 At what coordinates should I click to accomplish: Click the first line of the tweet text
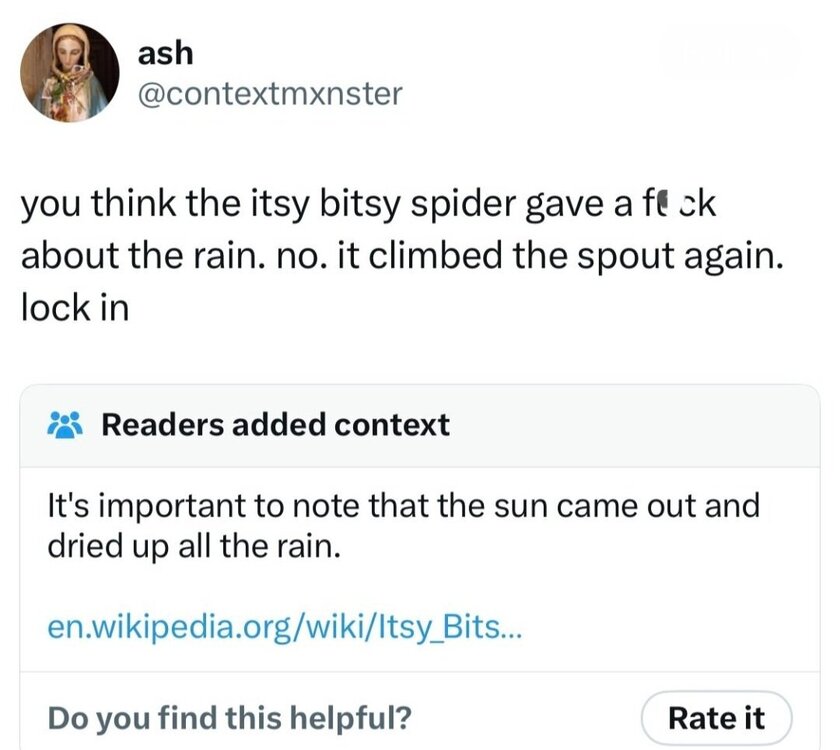click(370, 207)
